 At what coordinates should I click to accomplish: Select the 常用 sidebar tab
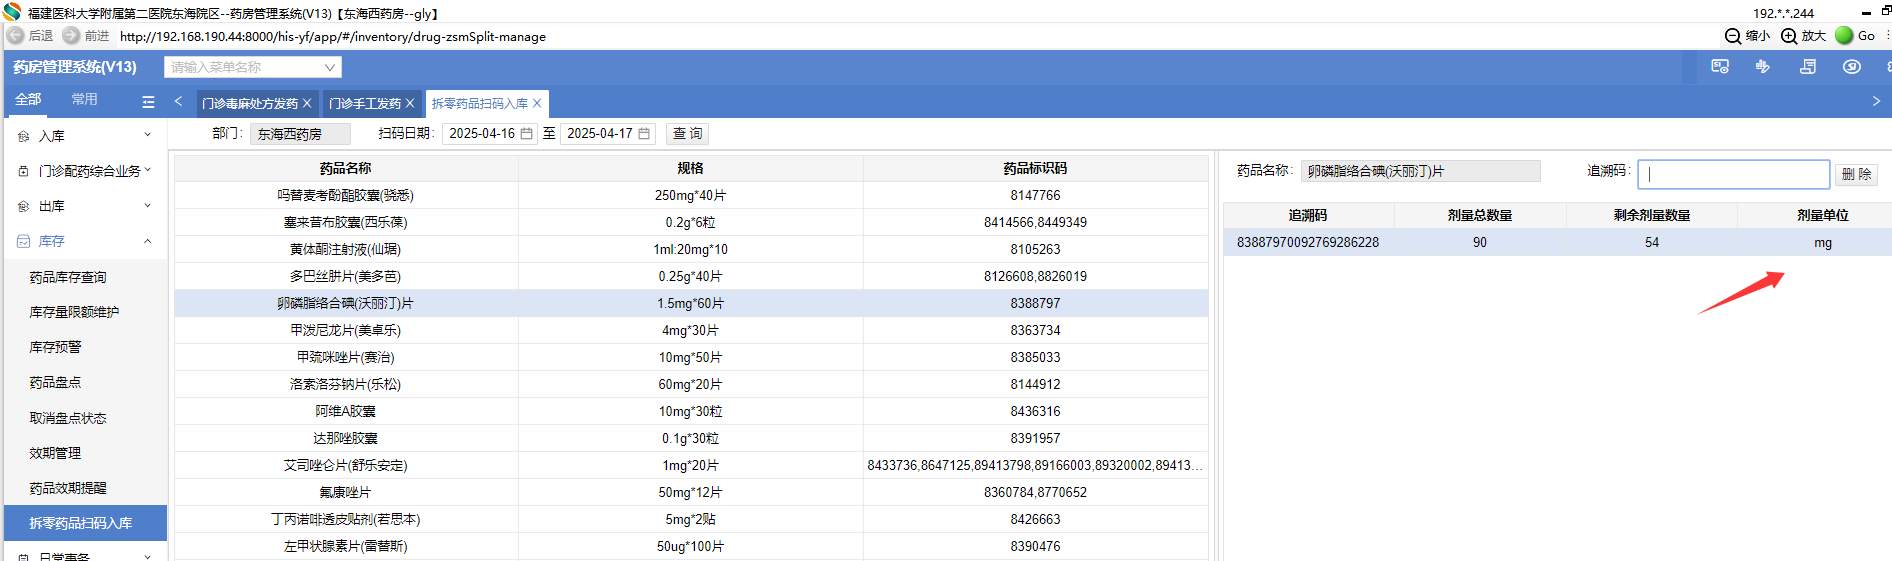pyautogui.click(x=85, y=99)
